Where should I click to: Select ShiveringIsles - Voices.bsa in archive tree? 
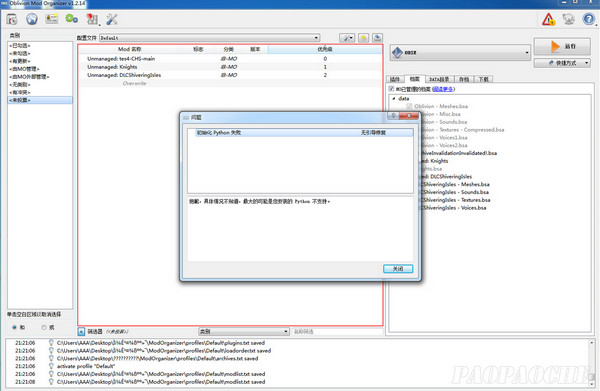[454, 208]
